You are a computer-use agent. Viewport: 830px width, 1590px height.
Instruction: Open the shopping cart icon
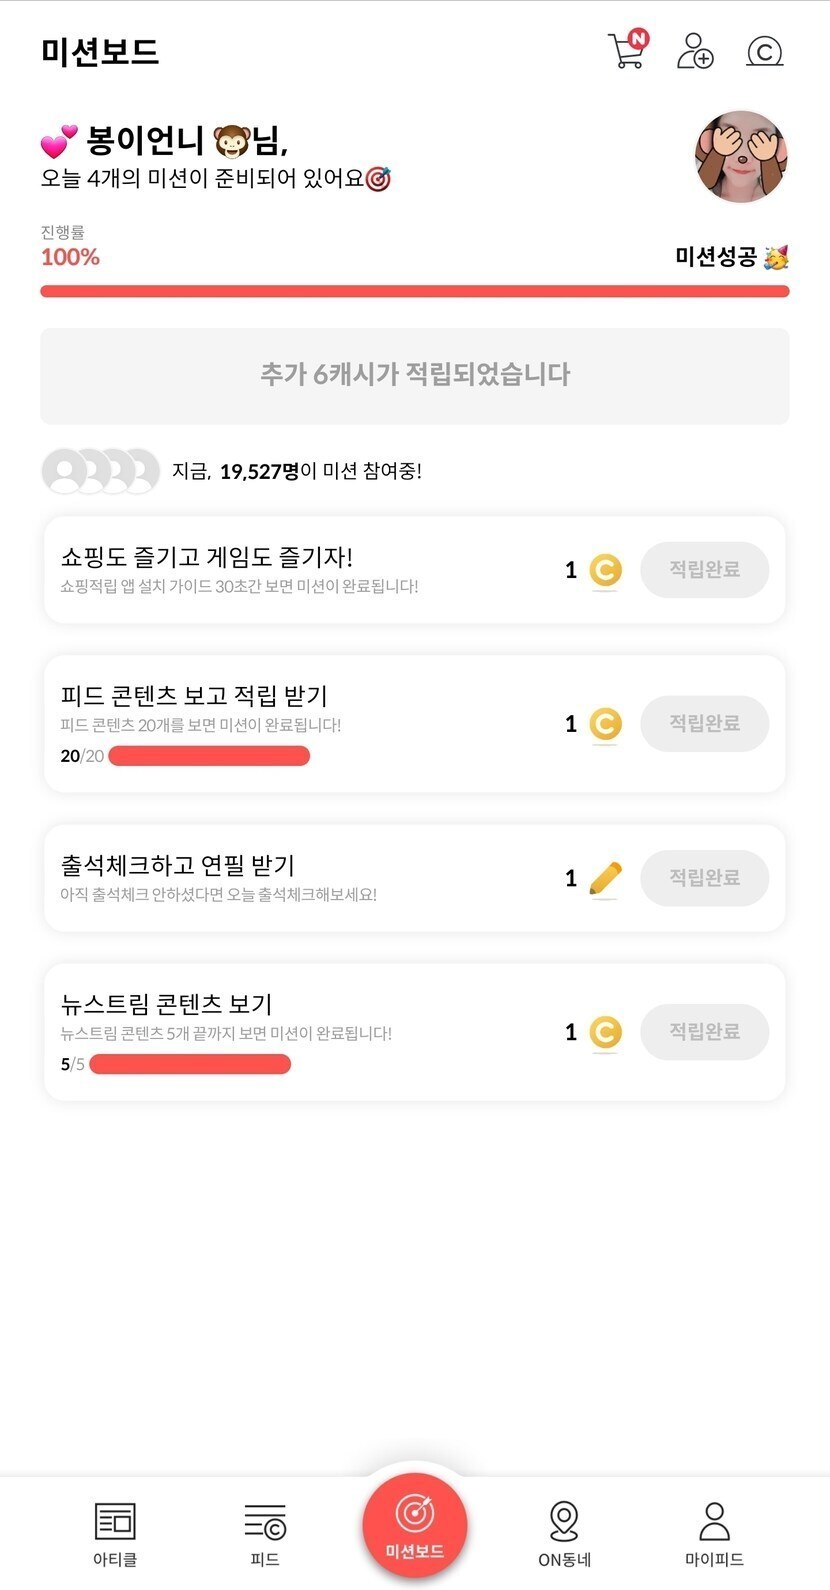pos(627,50)
